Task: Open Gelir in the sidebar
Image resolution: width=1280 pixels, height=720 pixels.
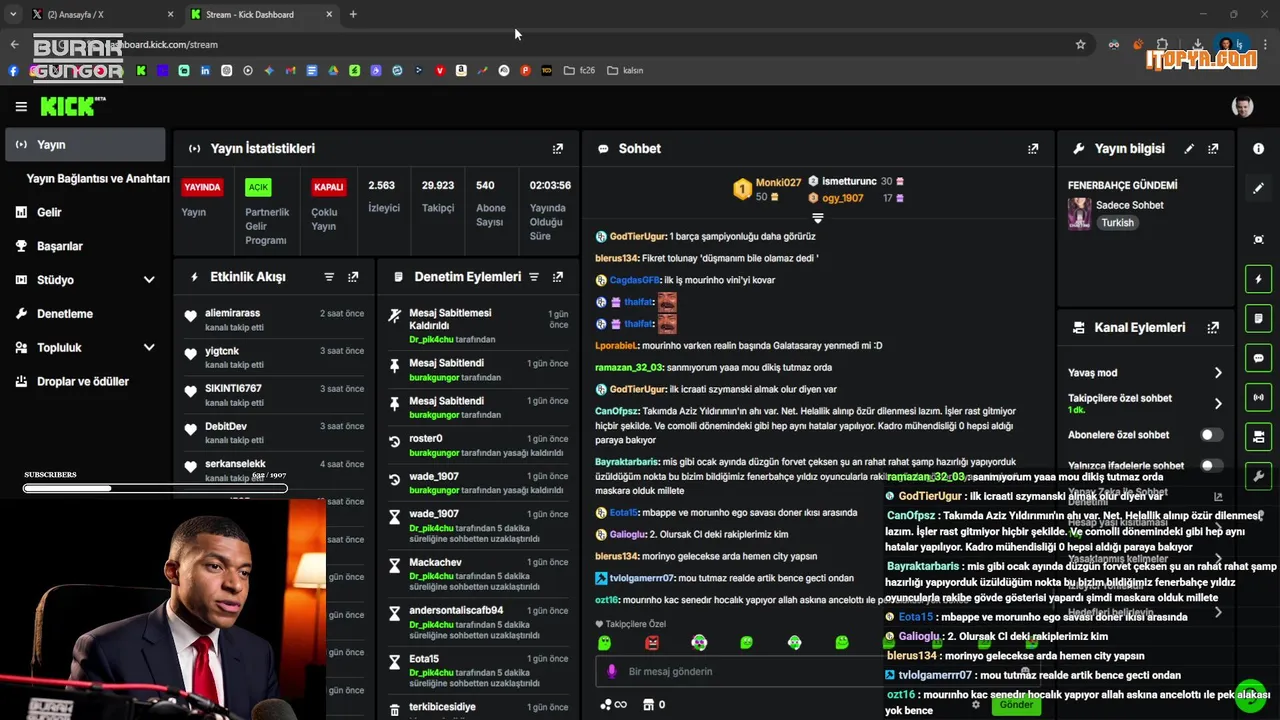Action: coord(49,212)
